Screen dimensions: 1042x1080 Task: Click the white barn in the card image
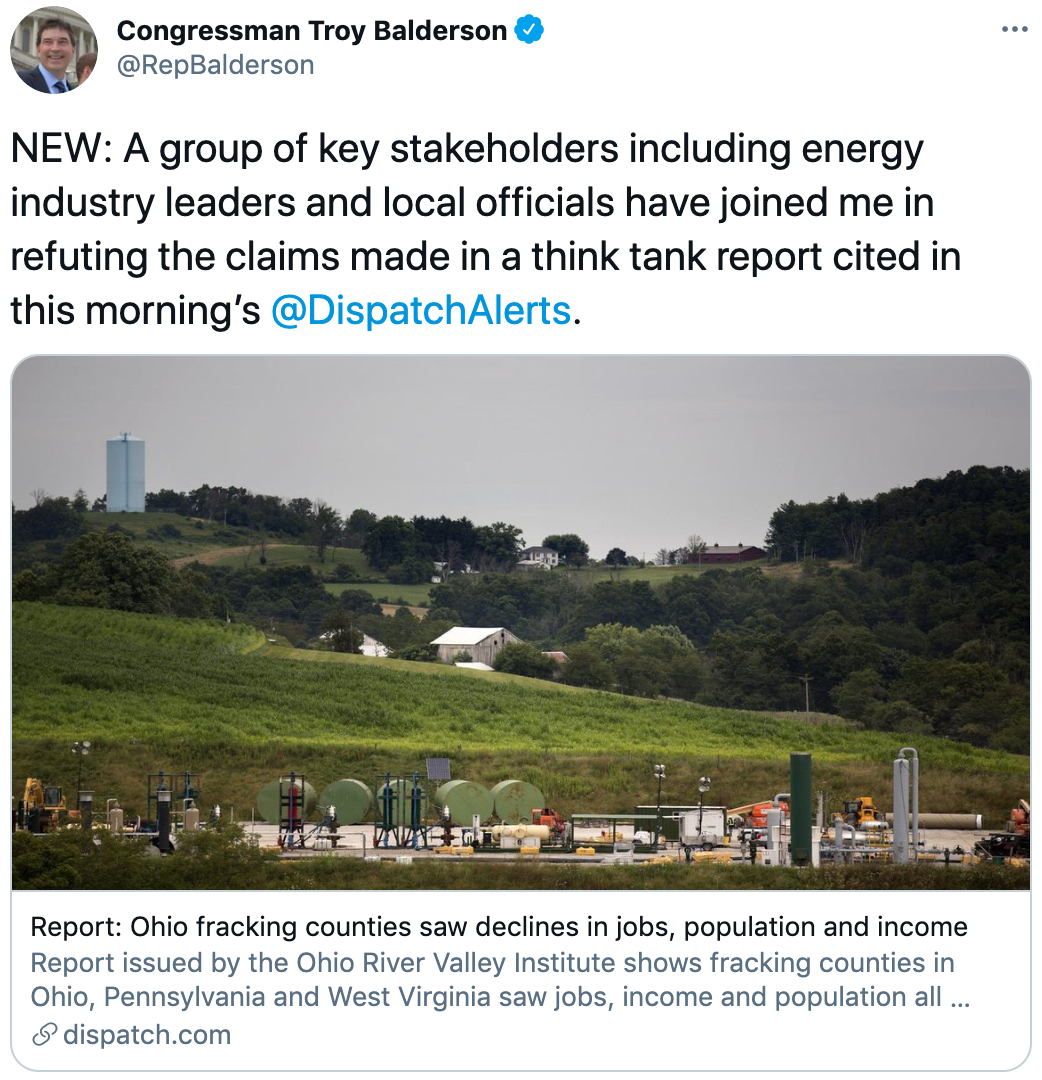coord(474,644)
